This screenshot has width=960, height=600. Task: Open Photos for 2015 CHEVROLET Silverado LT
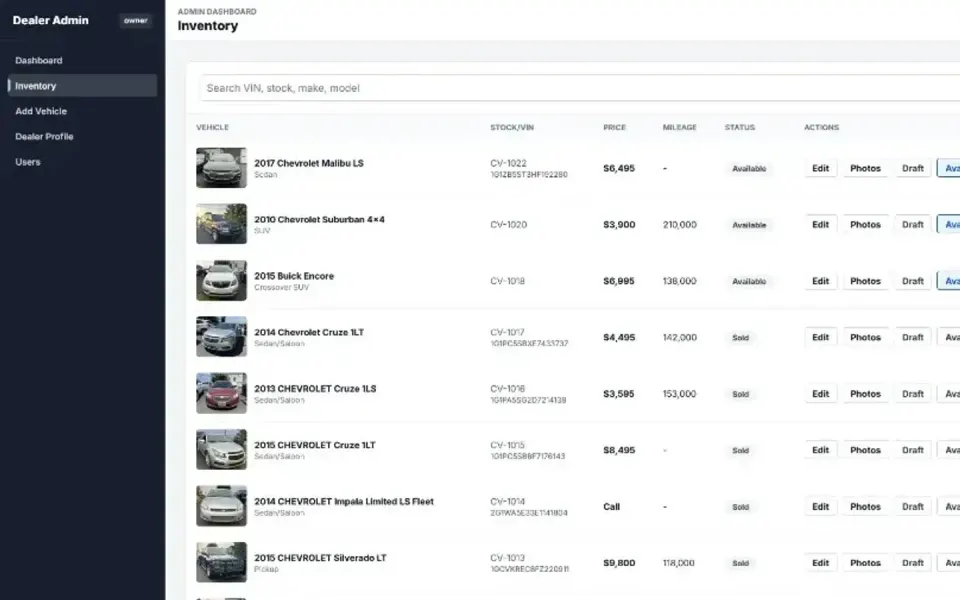pos(865,563)
